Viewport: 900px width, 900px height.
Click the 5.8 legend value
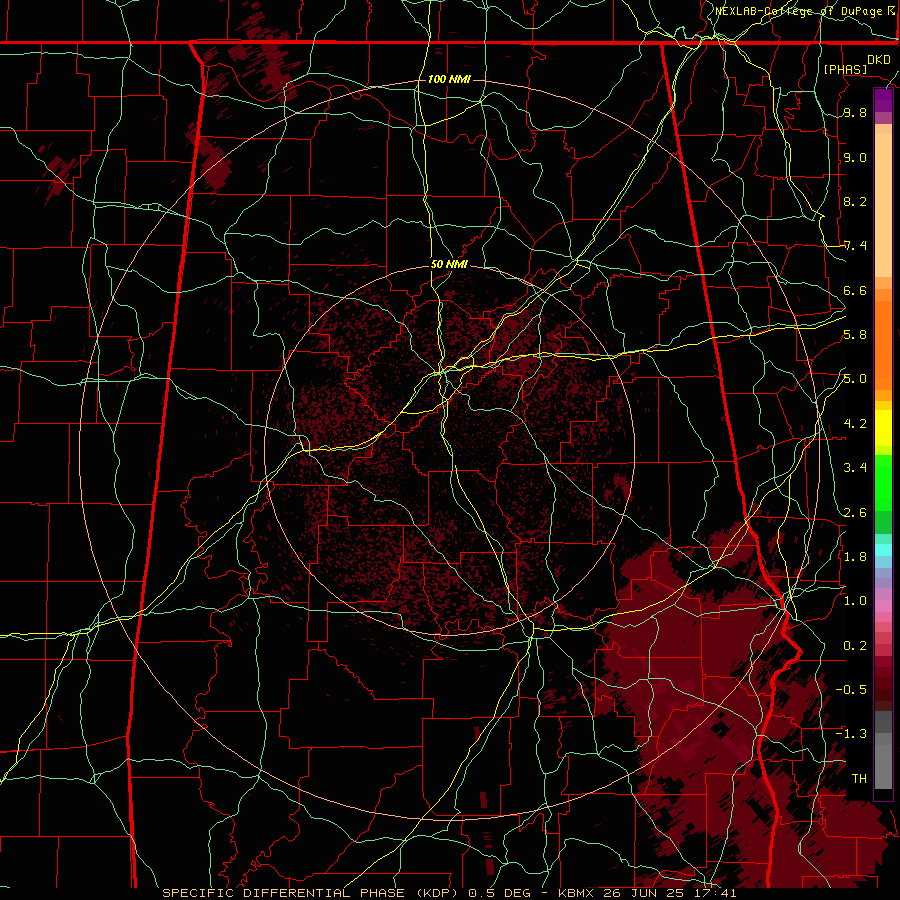tap(855, 335)
